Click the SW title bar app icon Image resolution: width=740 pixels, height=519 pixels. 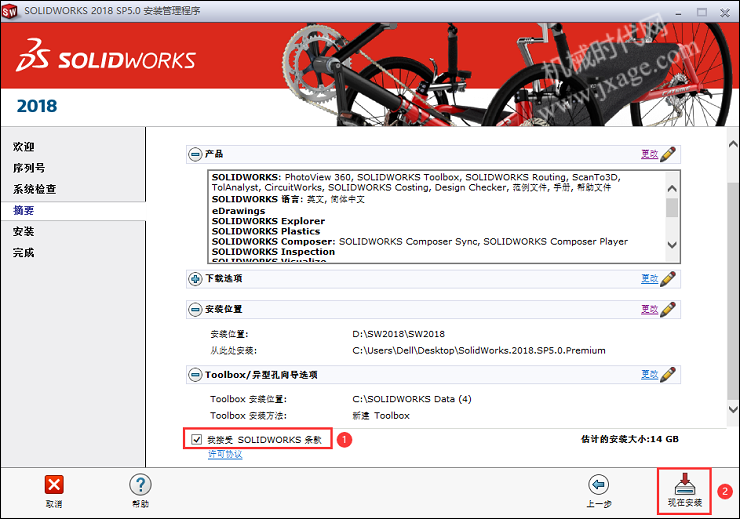9,11
